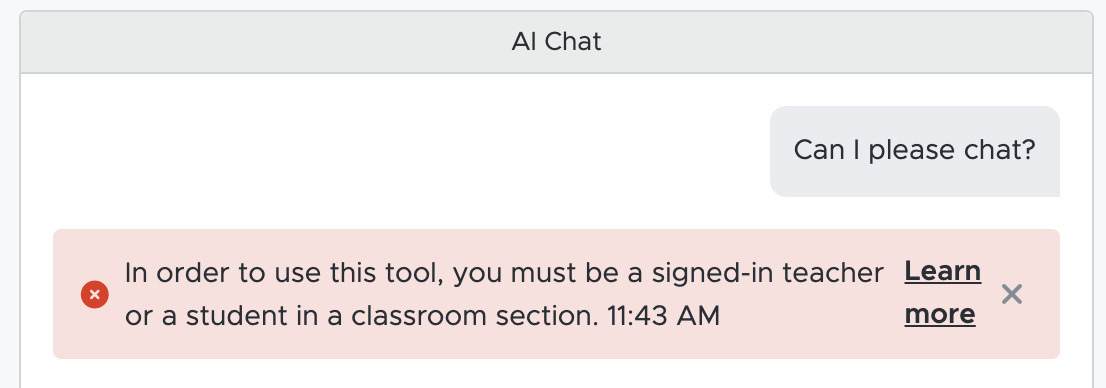Click white gap between message and alert

click(556, 212)
